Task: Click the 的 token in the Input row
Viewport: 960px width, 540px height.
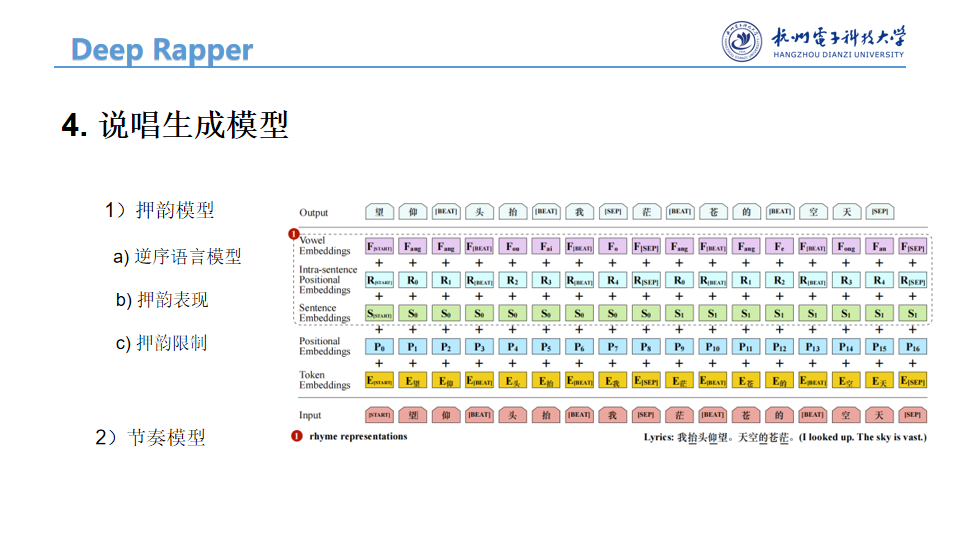Action: point(779,415)
